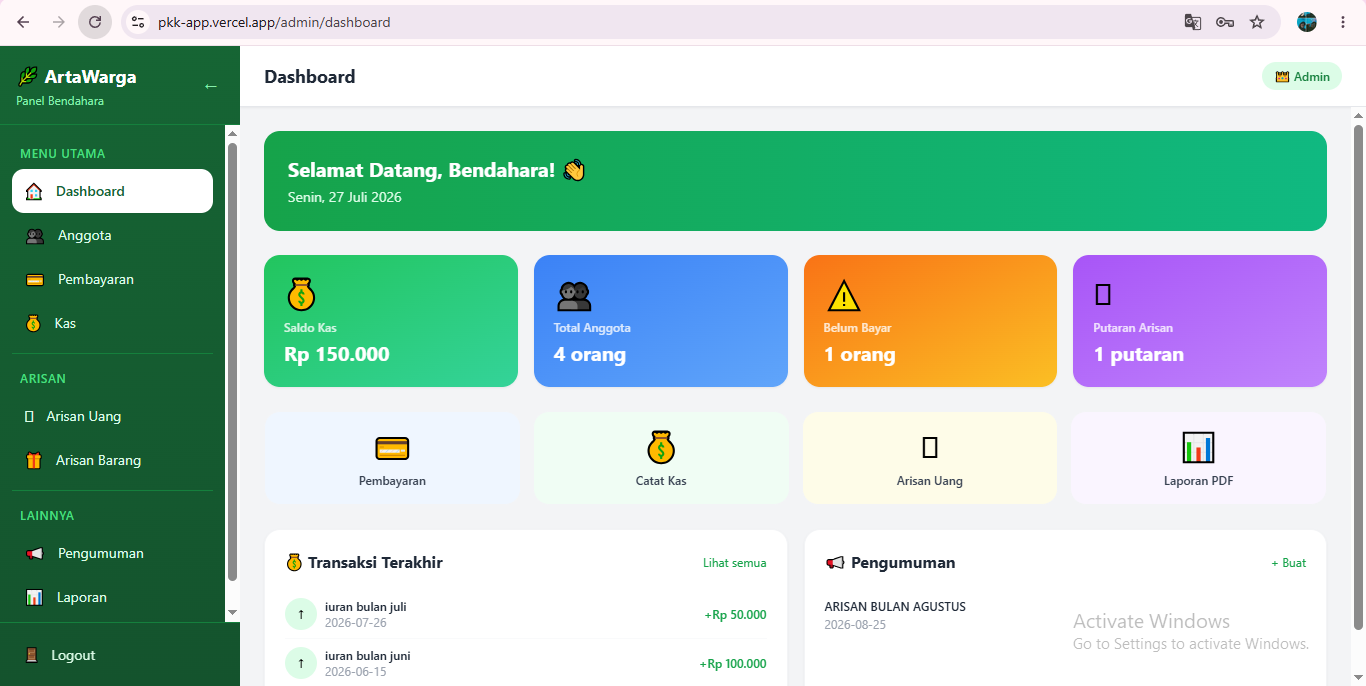
Task: Open Arisan Uang in the sidebar
Action: coord(112,416)
